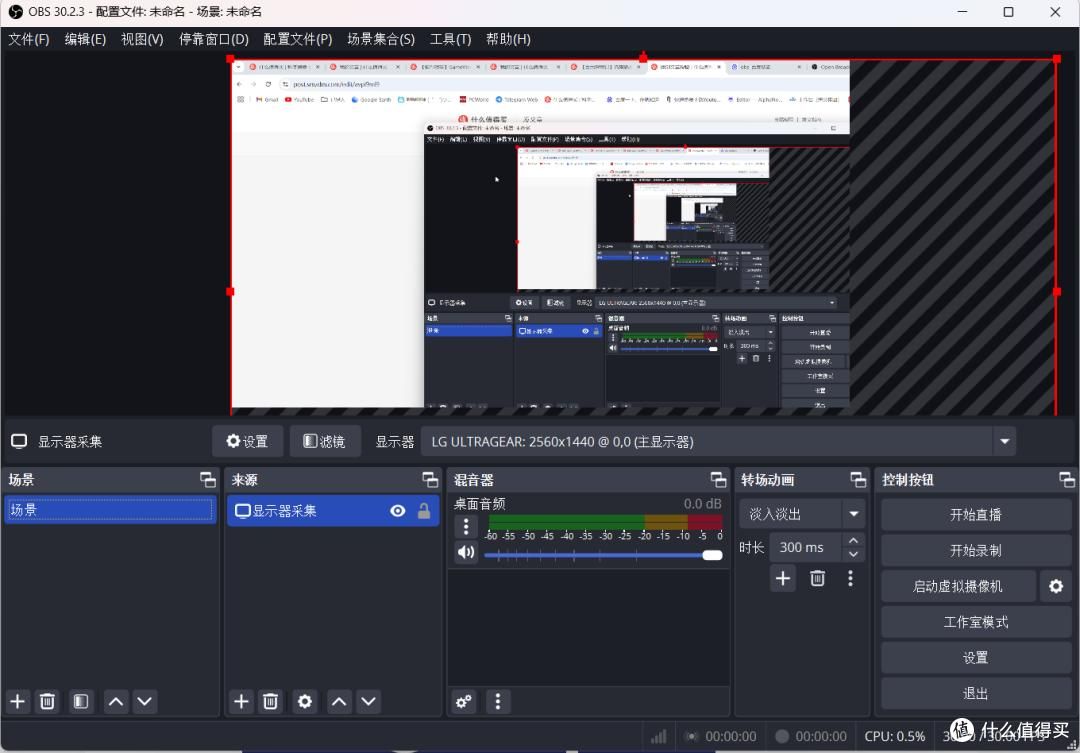Open virtual camera settings gear

coord(1056,586)
